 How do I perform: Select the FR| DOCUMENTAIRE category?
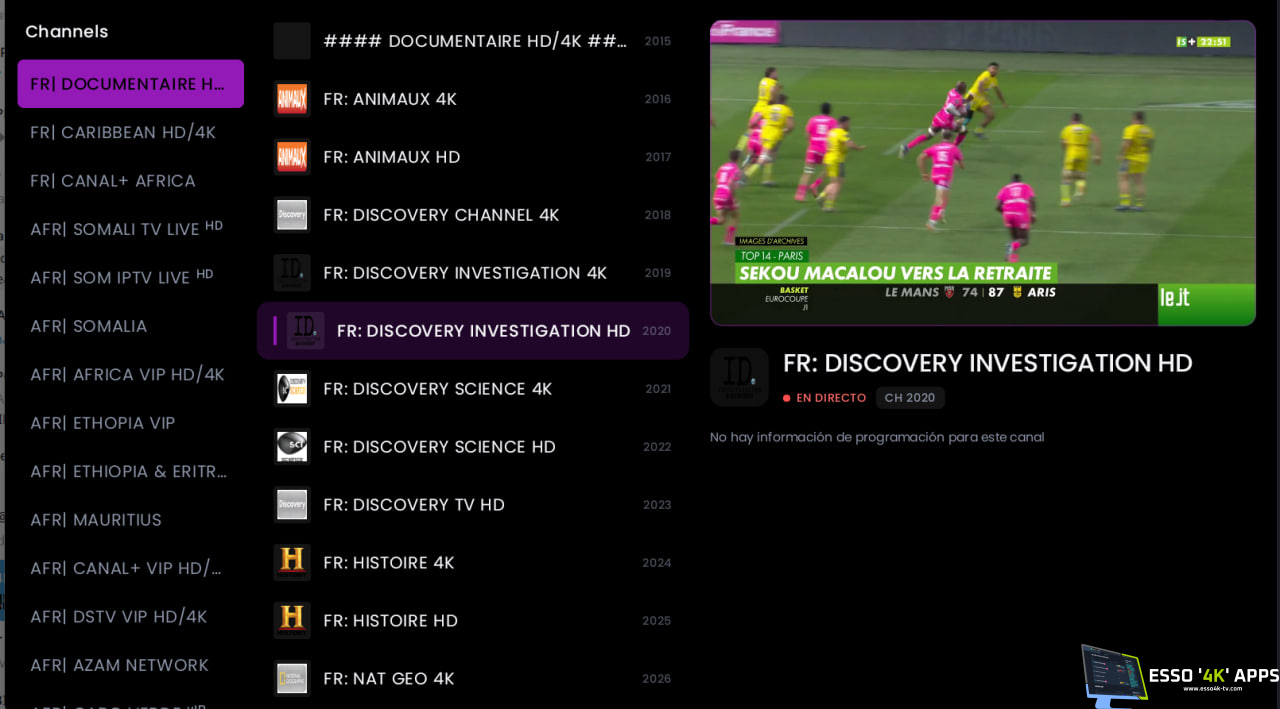point(131,84)
